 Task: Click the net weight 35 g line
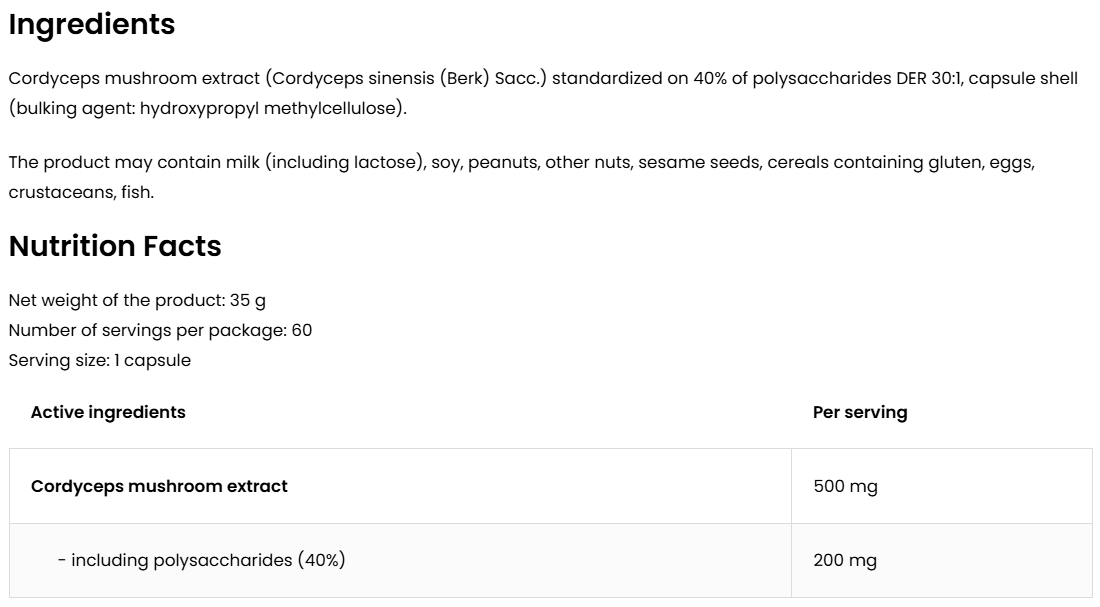pos(137,300)
